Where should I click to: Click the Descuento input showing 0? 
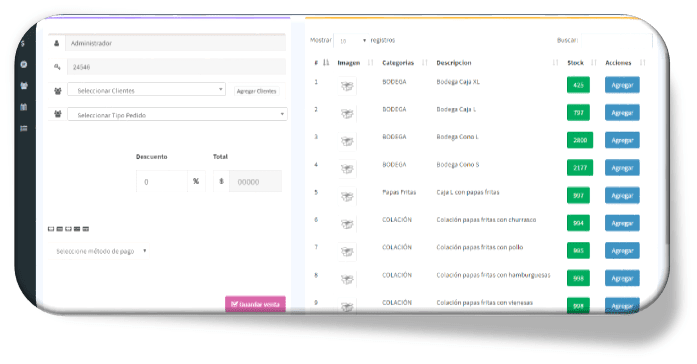click(162, 181)
